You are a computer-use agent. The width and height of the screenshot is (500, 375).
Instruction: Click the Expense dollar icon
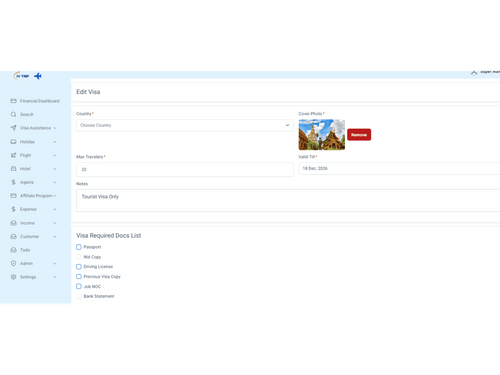click(x=13, y=209)
